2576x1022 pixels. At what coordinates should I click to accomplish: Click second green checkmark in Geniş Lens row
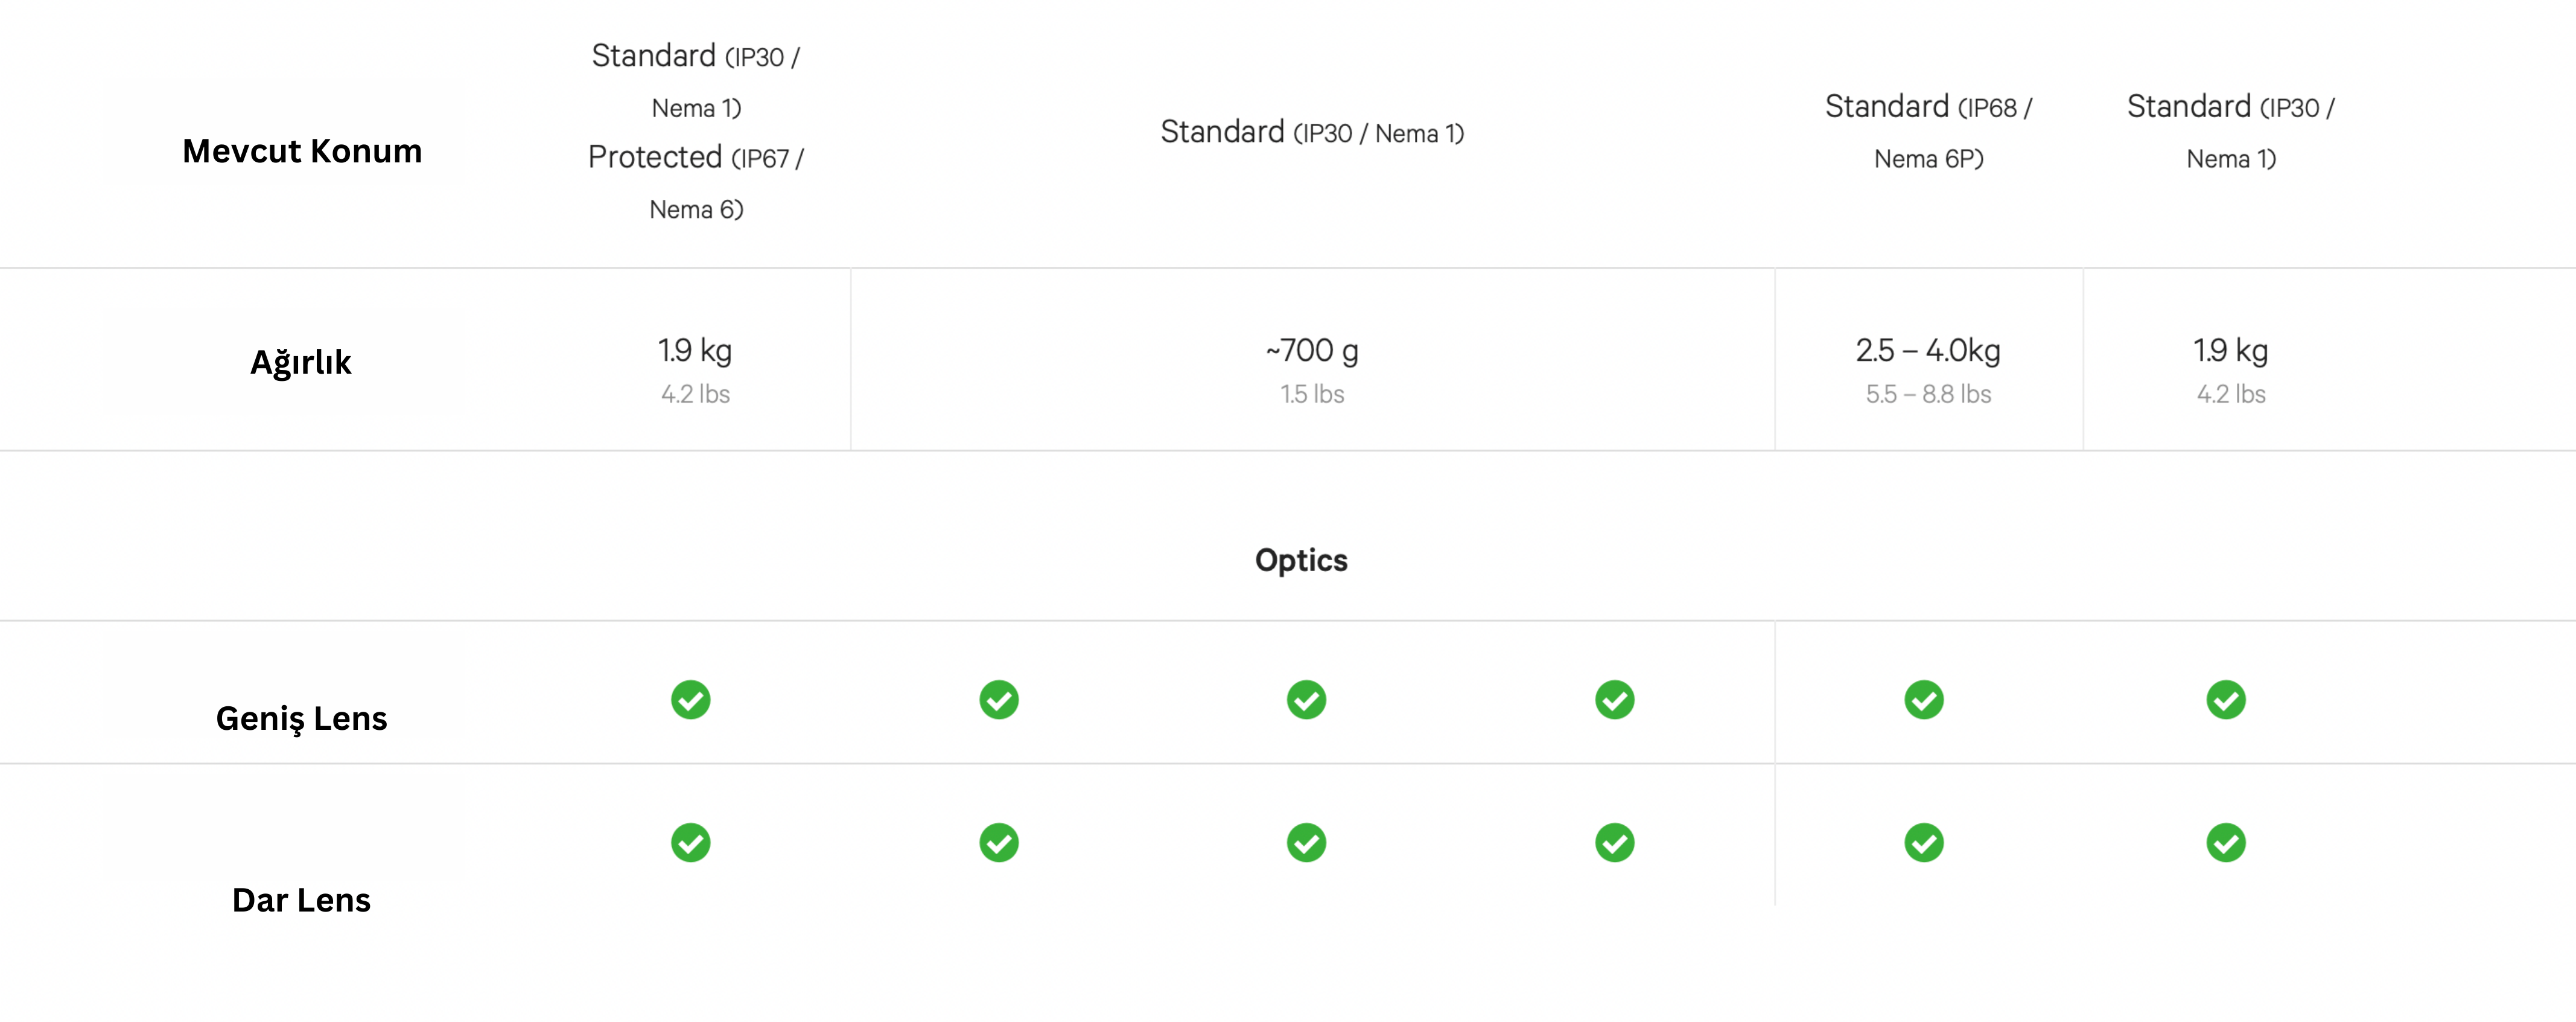(998, 700)
